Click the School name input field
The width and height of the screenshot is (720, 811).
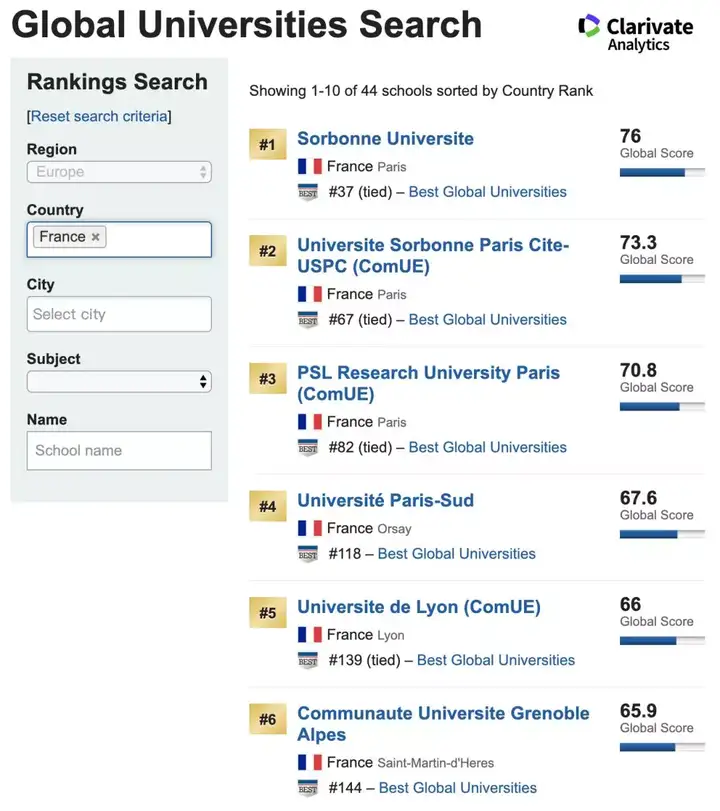[x=119, y=450]
